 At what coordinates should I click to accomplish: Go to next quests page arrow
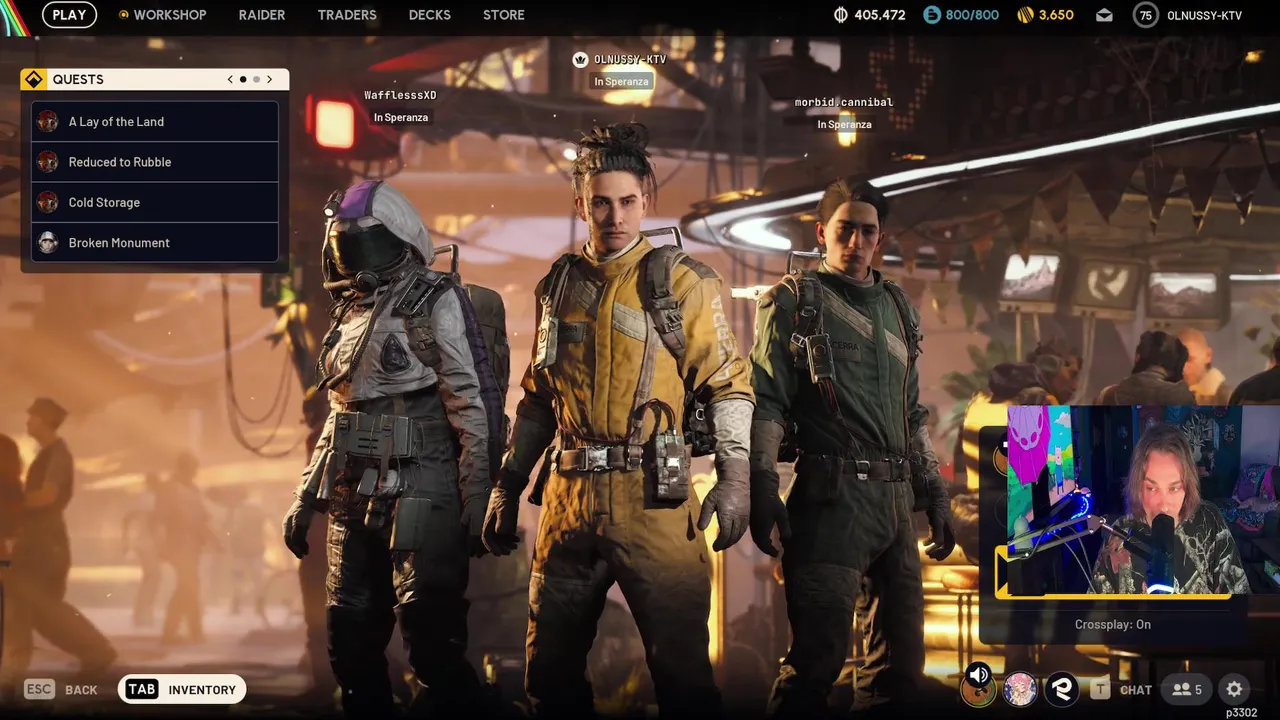(x=269, y=79)
